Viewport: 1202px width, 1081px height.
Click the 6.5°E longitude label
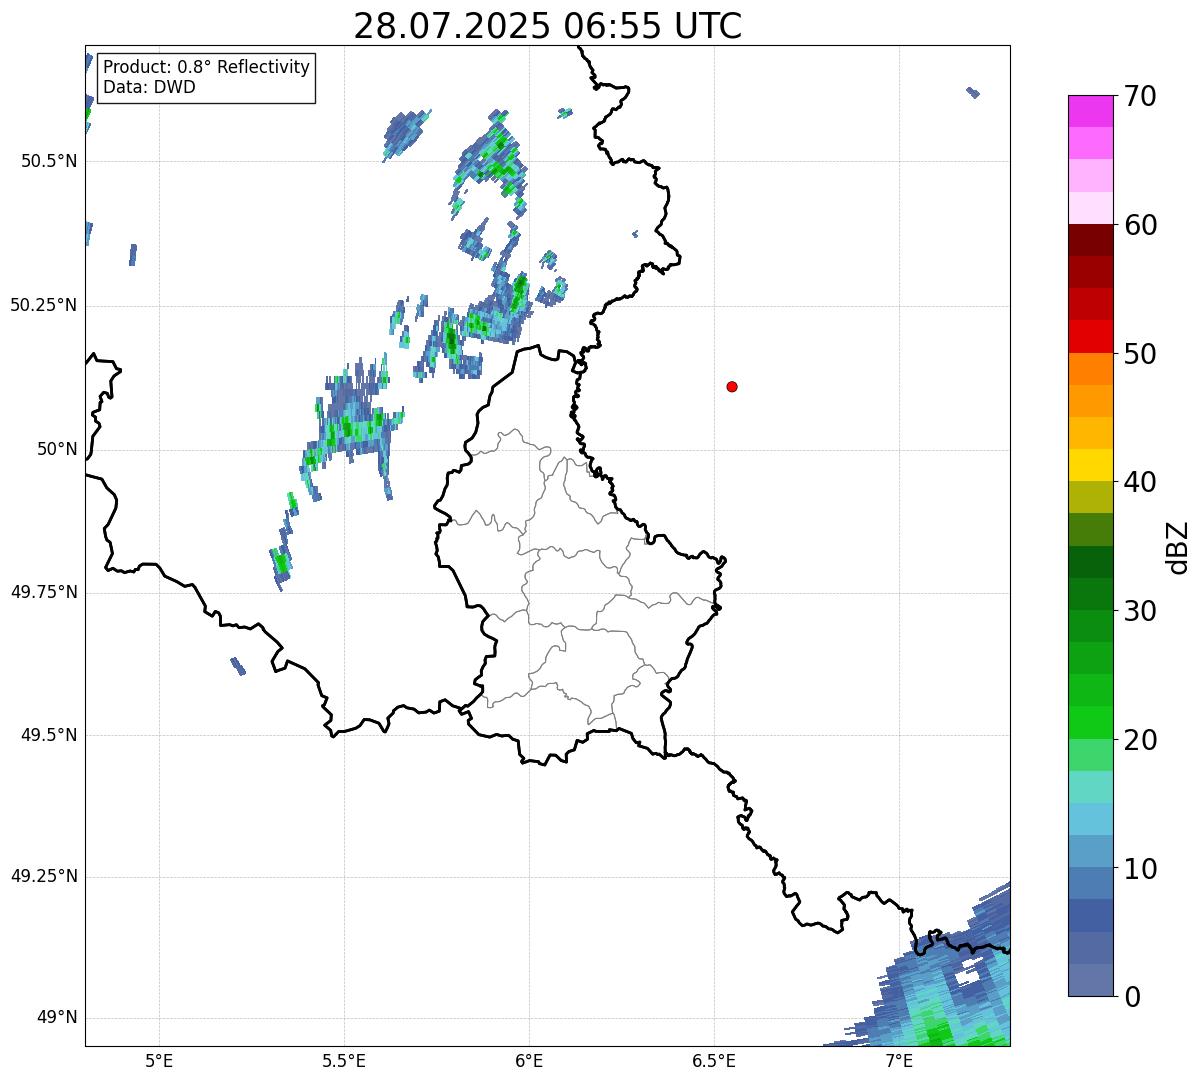pyautogui.click(x=714, y=1060)
